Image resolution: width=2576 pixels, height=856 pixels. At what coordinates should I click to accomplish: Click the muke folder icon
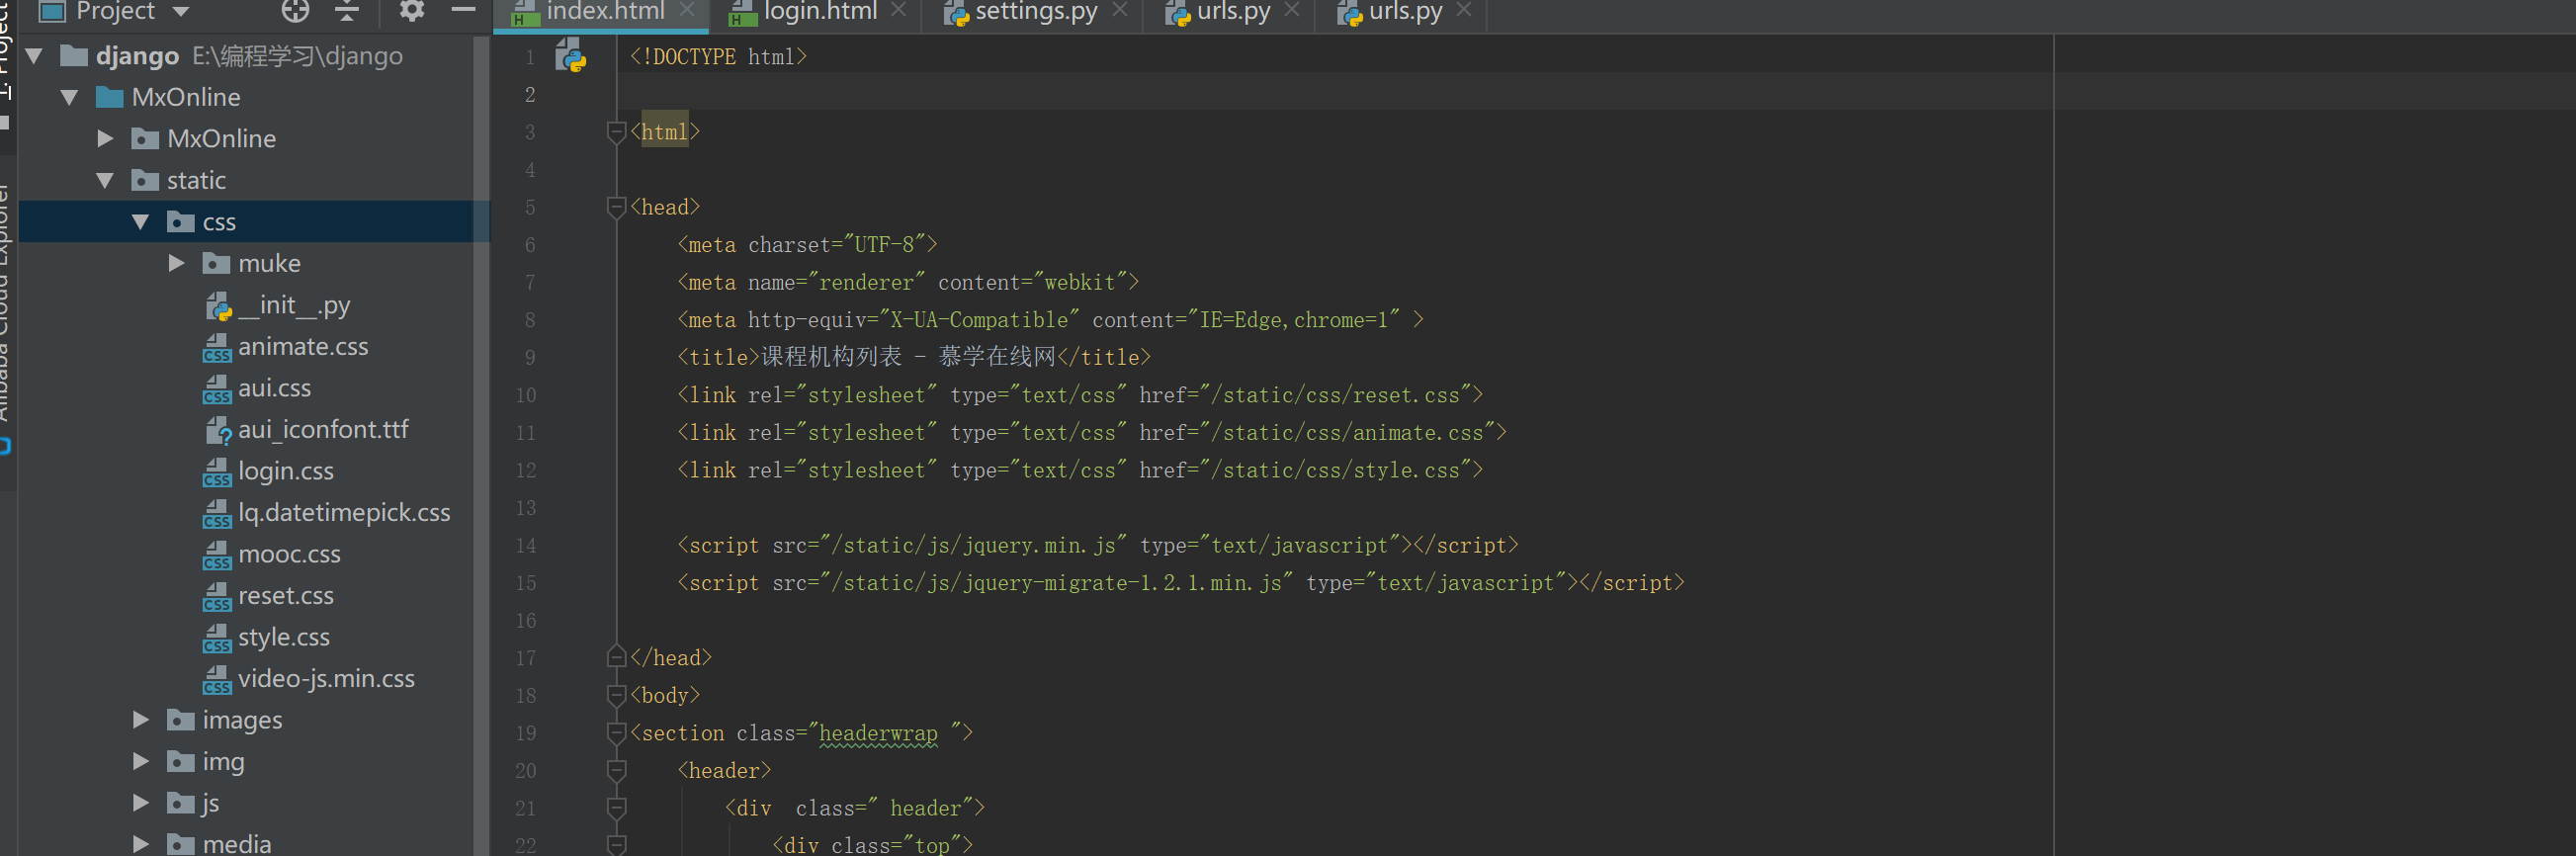(216, 264)
